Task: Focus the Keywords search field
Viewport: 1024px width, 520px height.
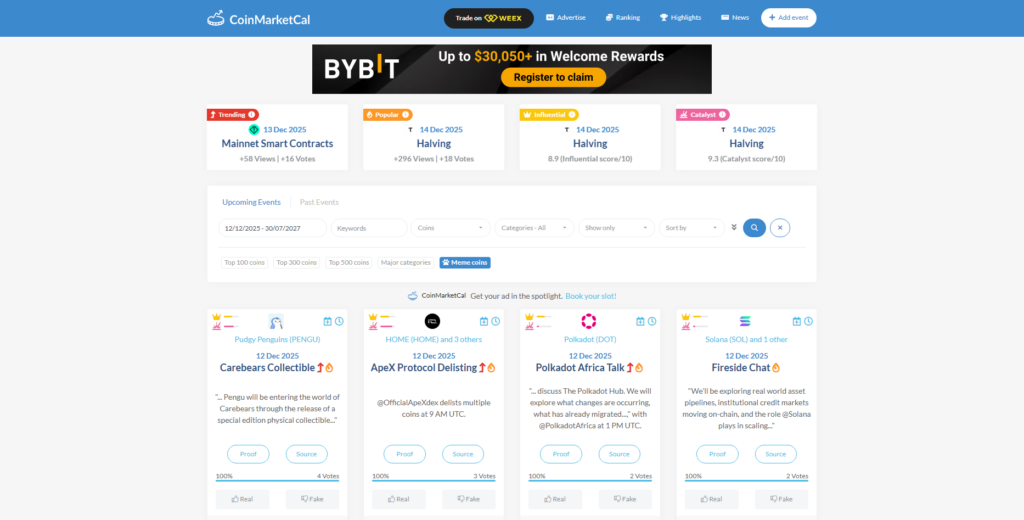Action: pos(369,228)
